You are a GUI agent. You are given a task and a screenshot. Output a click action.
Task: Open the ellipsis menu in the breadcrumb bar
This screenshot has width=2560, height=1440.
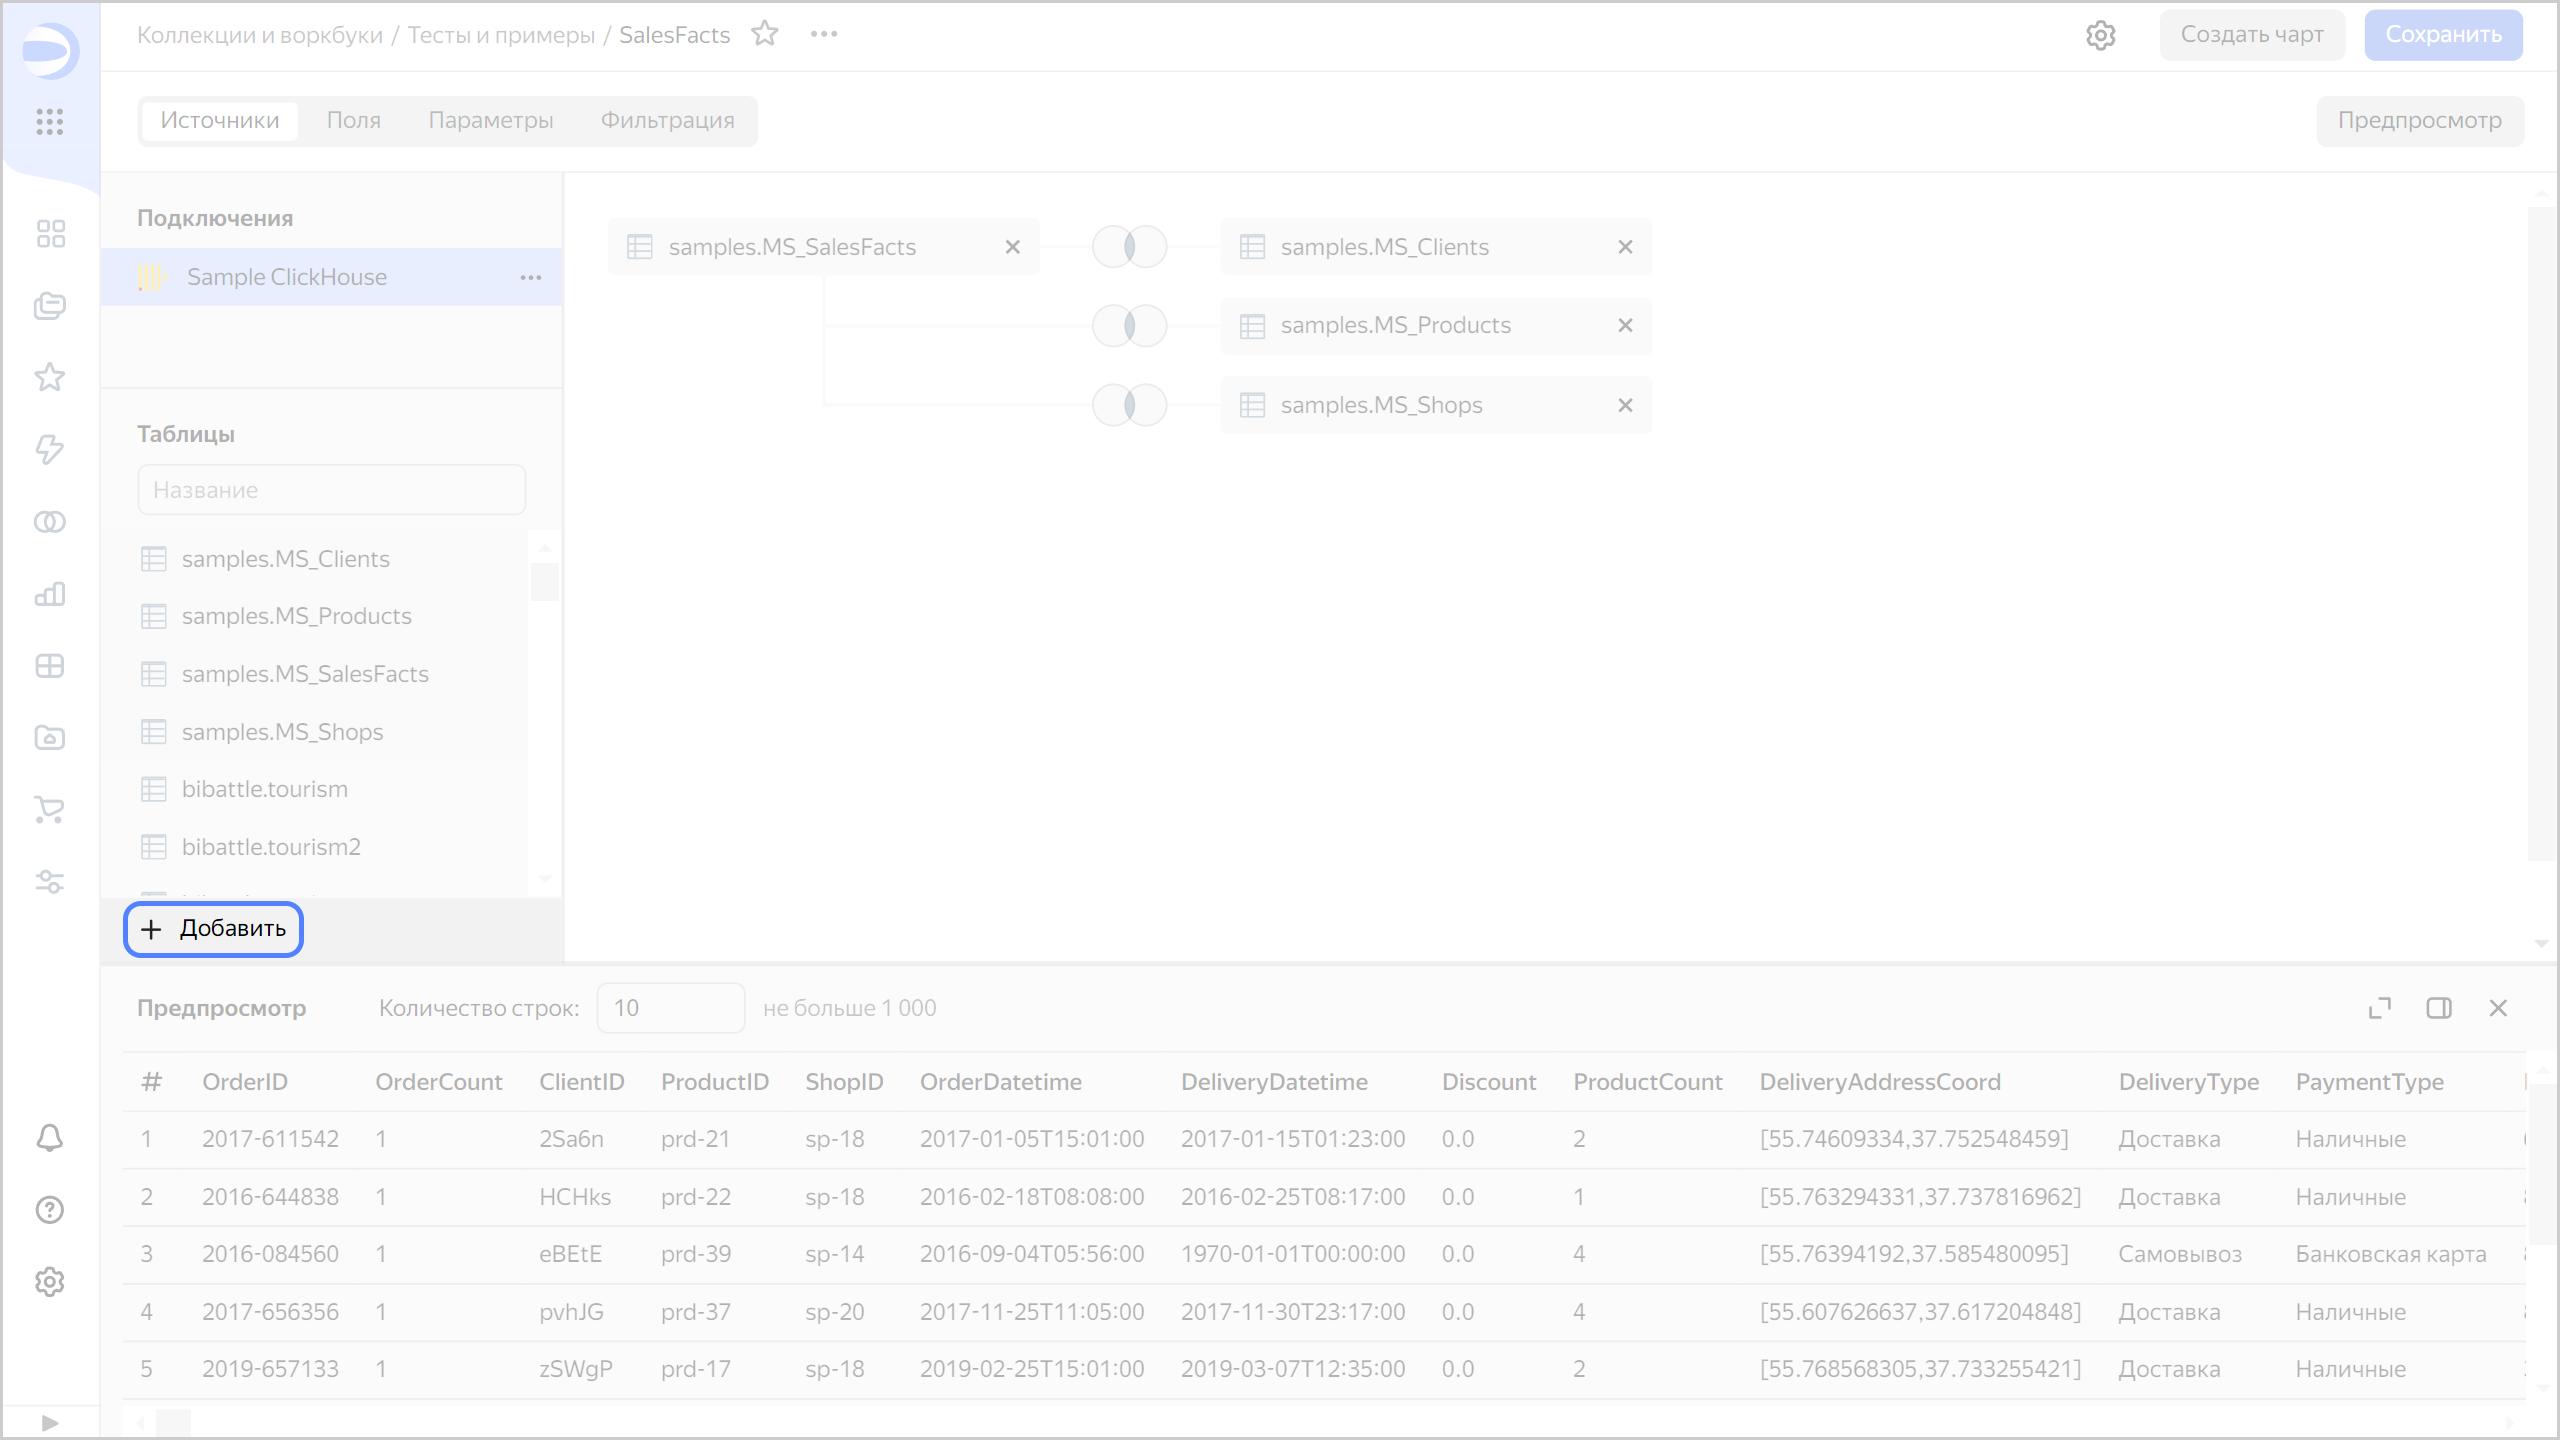(824, 34)
